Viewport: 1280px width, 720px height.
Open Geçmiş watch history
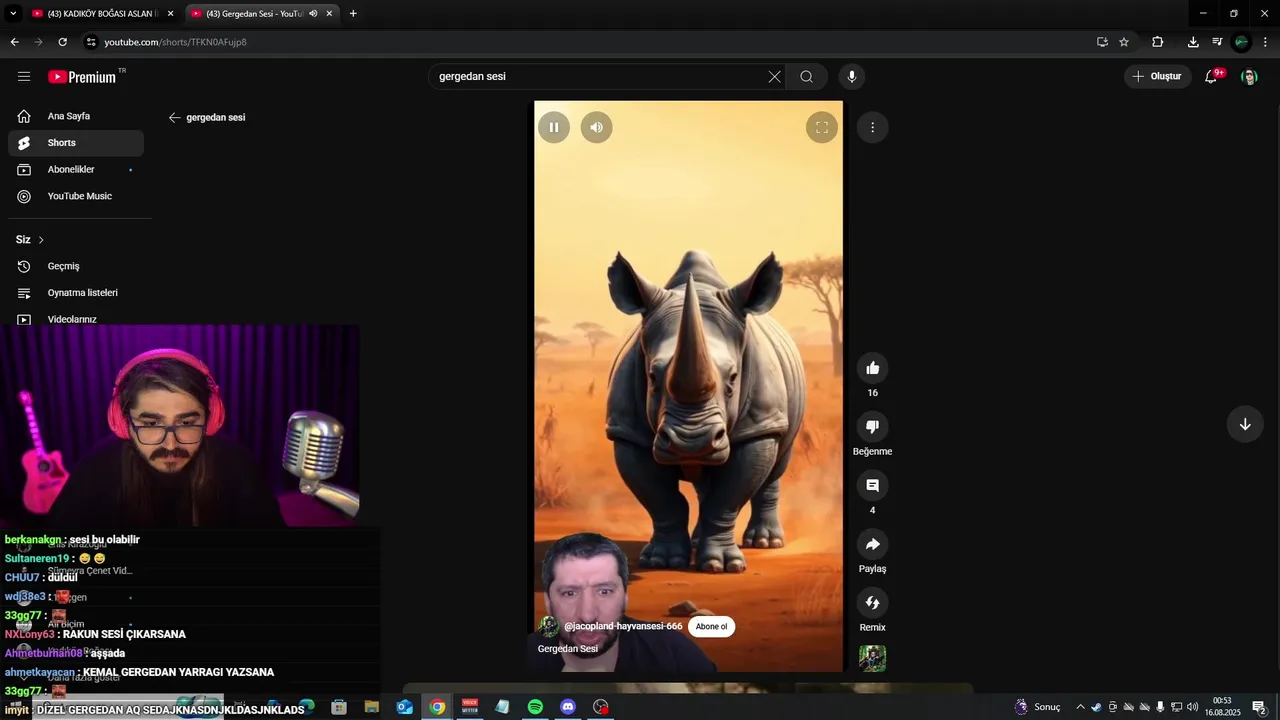(x=76, y=266)
